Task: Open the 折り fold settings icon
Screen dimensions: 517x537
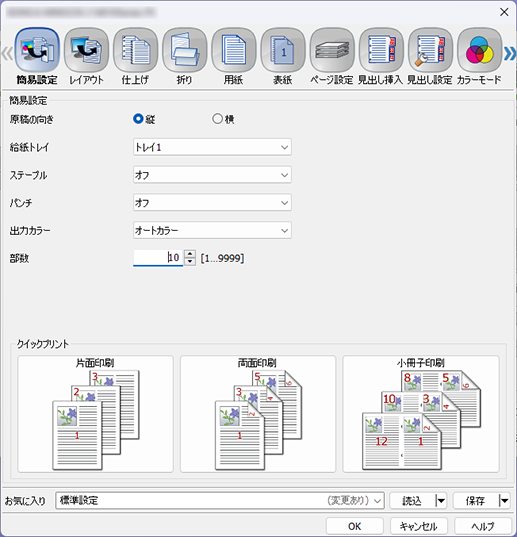Action: [x=185, y=50]
